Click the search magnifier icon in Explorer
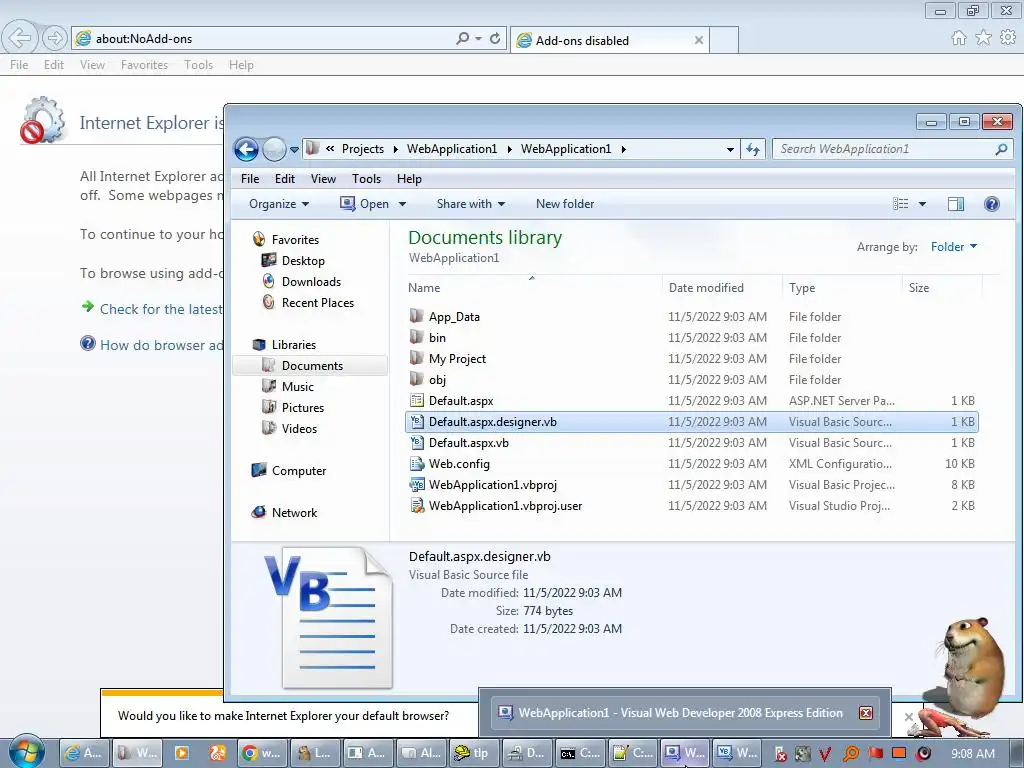This screenshot has height=768, width=1024. point(1001,149)
